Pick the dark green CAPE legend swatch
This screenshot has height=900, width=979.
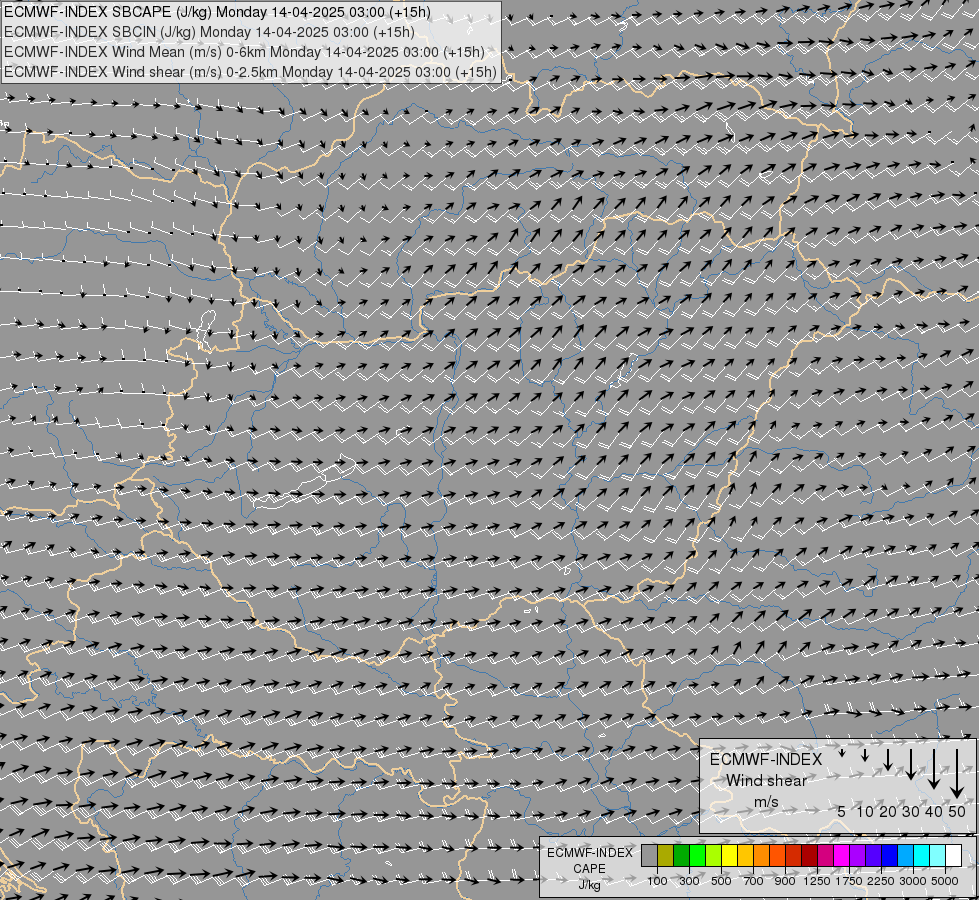click(681, 856)
